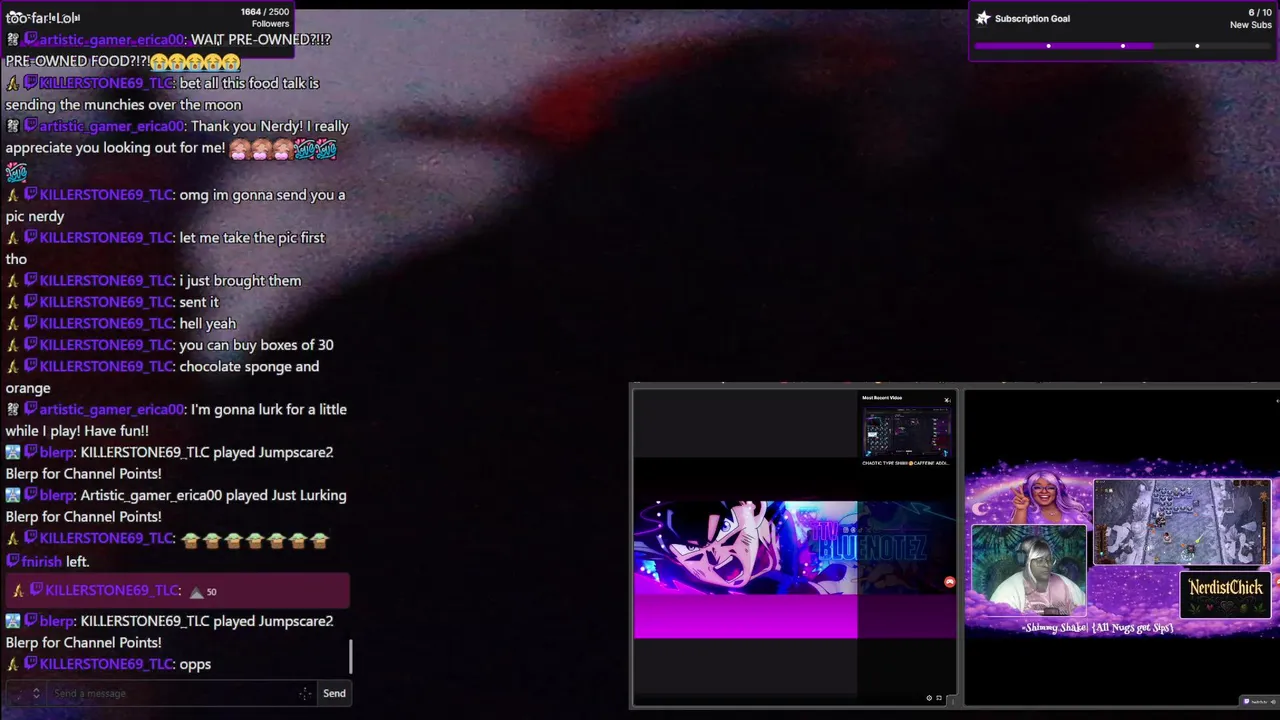The image size is (1280, 720).
Task: Open the emote picker icon in chat input
Action: click(305, 693)
